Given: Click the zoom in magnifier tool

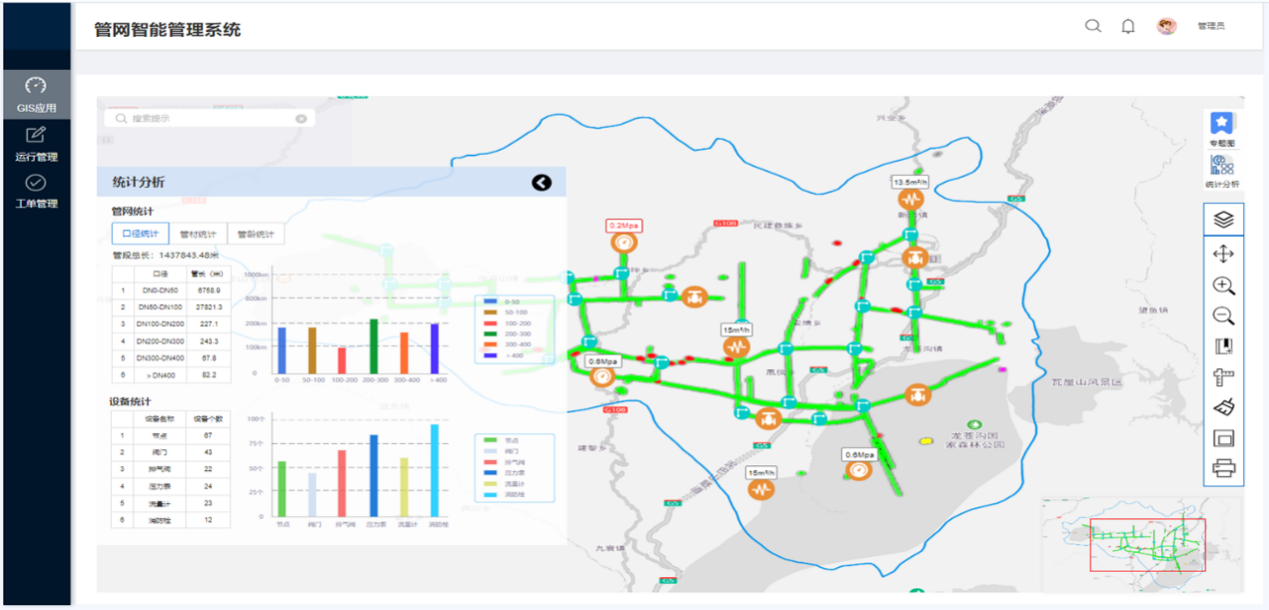Looking at the screenshot, I should [1223, 285].
